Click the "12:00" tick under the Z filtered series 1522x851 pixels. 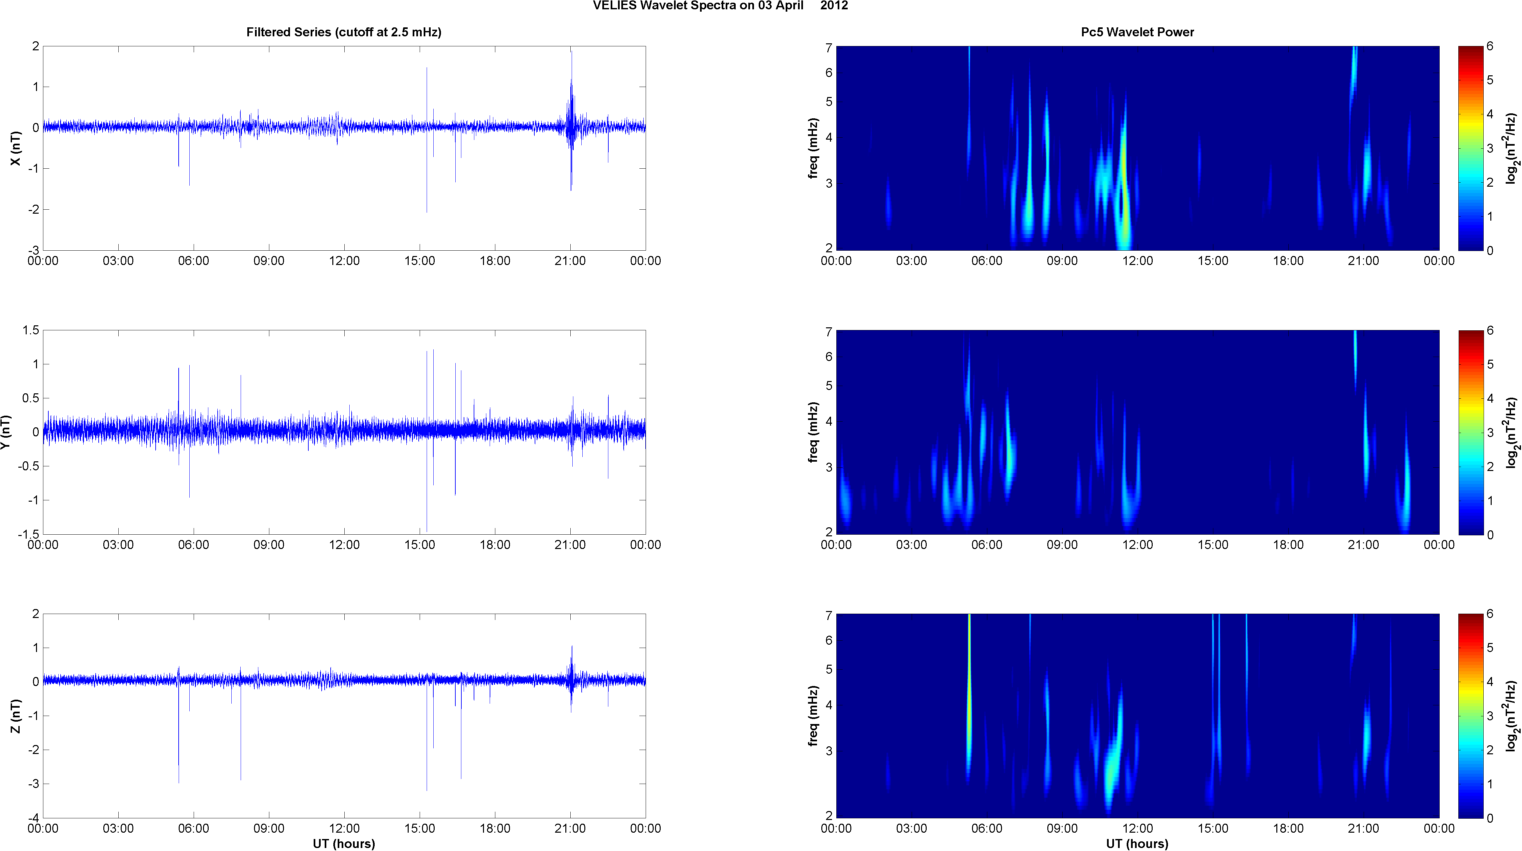[344, 828]
